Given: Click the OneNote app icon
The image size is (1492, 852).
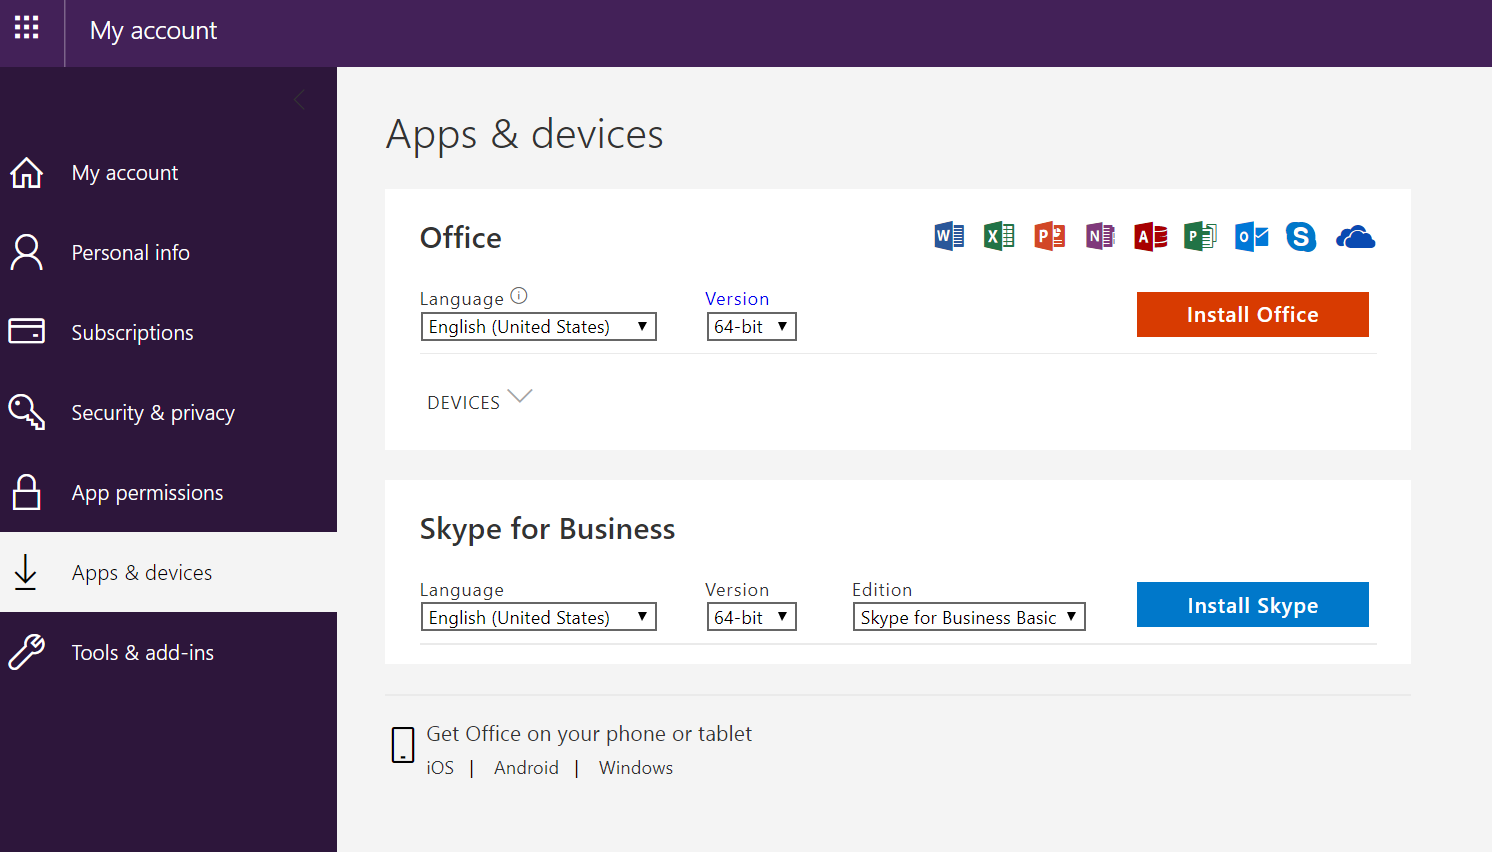Looking at the screenshot, I should [1100, 237].
